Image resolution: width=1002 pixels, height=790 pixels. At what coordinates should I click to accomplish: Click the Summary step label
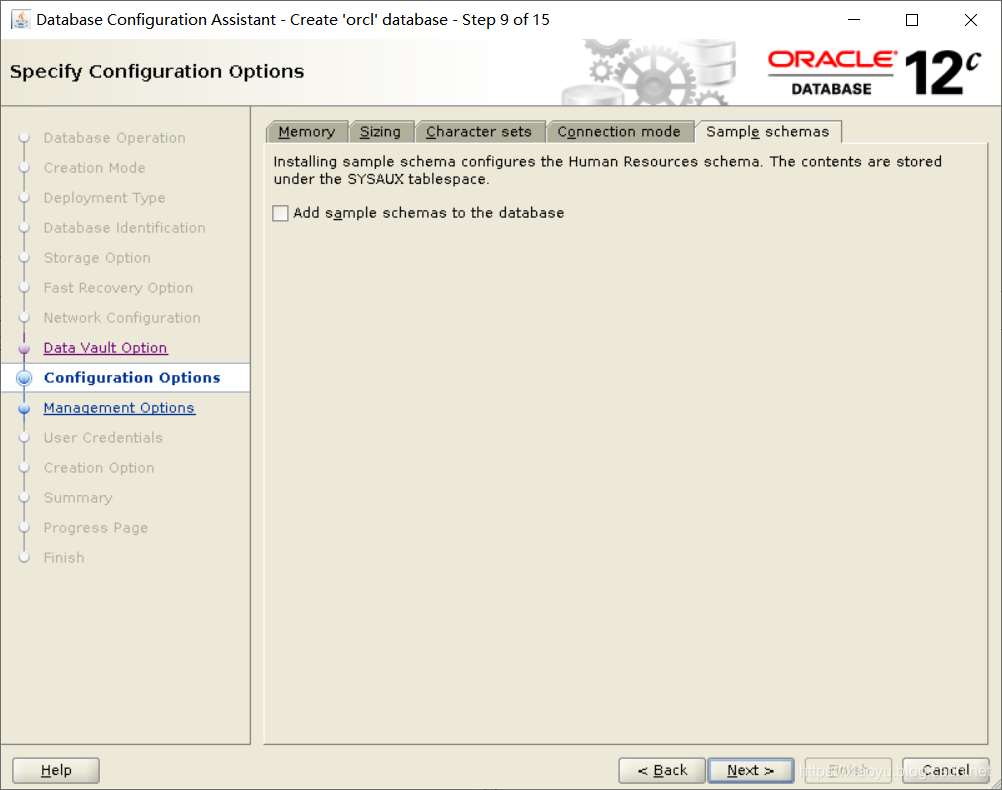pos(78,498)
